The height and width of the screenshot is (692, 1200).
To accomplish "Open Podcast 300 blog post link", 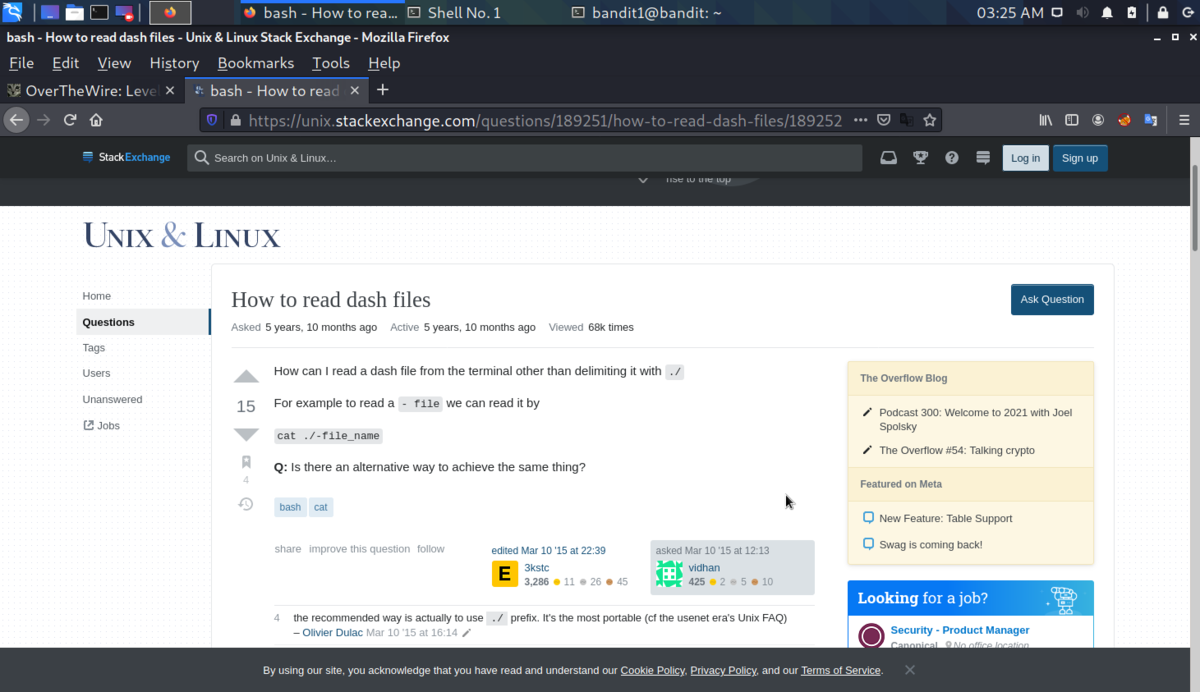I will [x=975, y=418].
